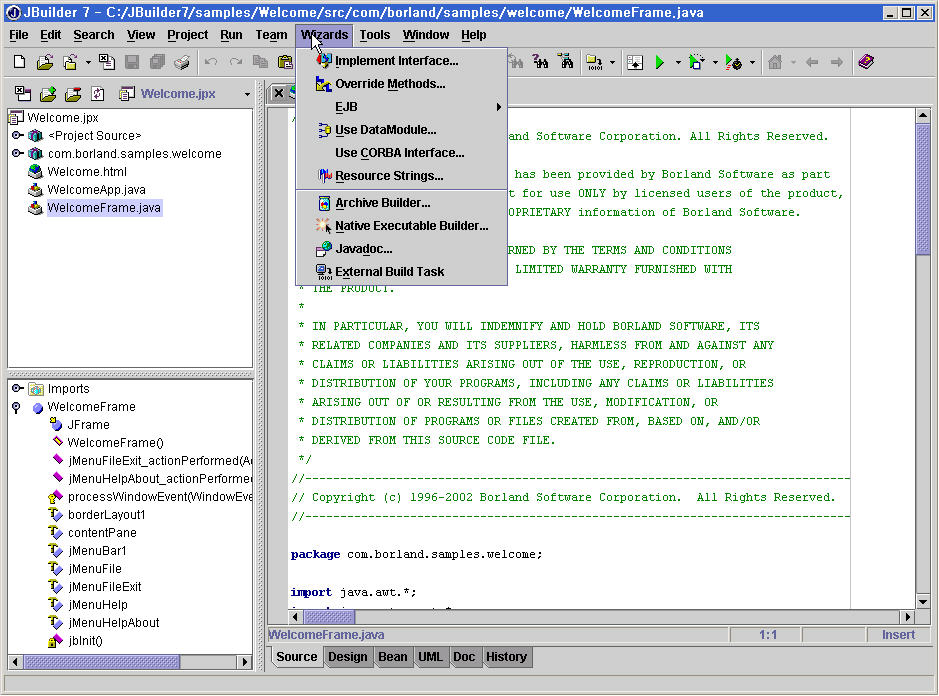Switch to the UML tab
The image size is (939, 696).
click(x=429, y=657)
